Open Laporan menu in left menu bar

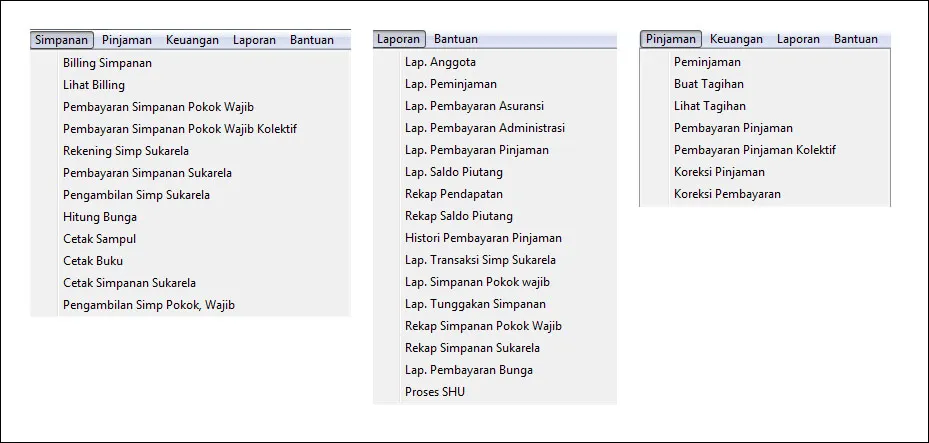(254, 40)
